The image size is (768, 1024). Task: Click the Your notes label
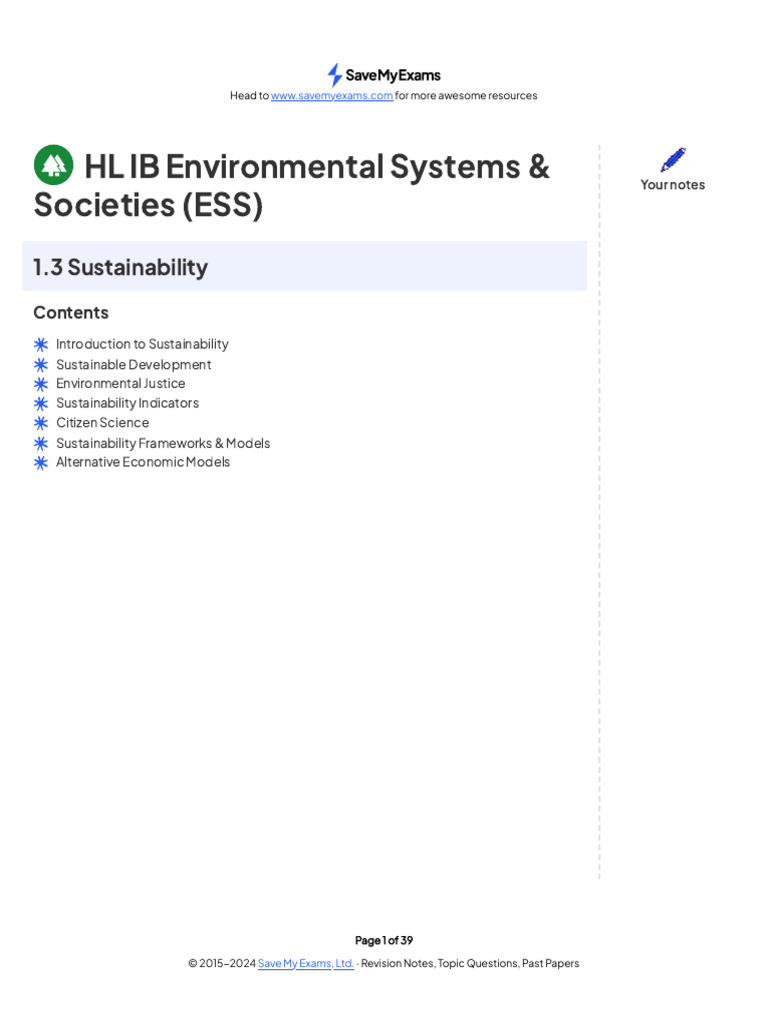point(673,184)
